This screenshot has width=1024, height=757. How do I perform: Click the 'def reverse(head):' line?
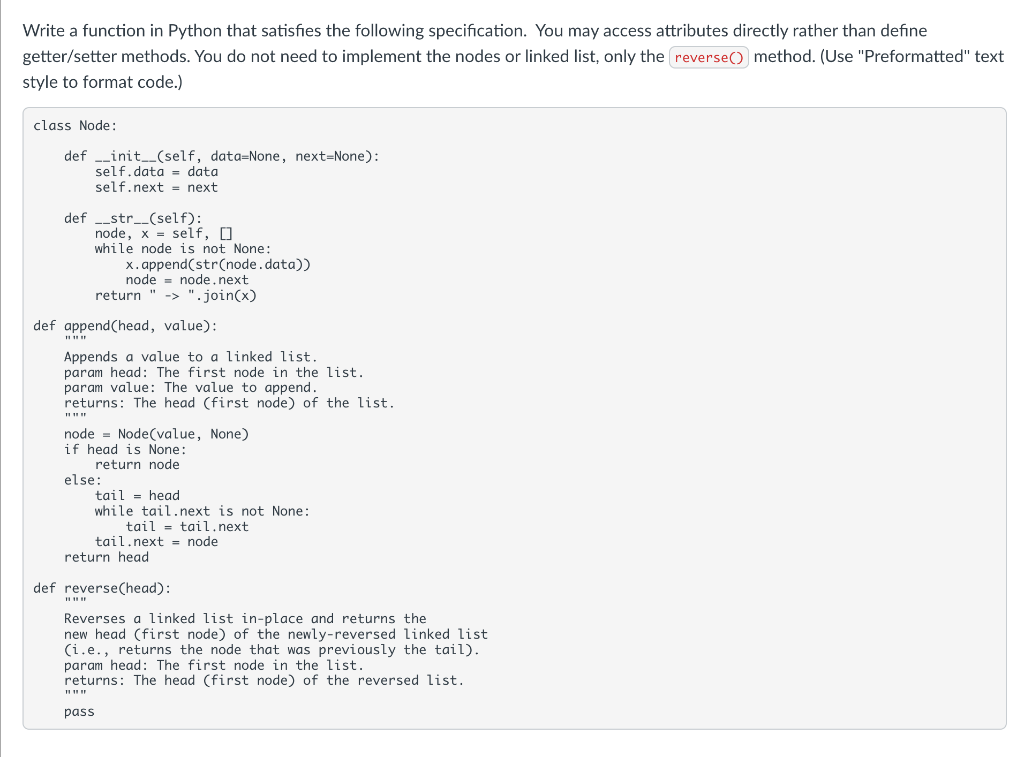click(x=103, y=588)
